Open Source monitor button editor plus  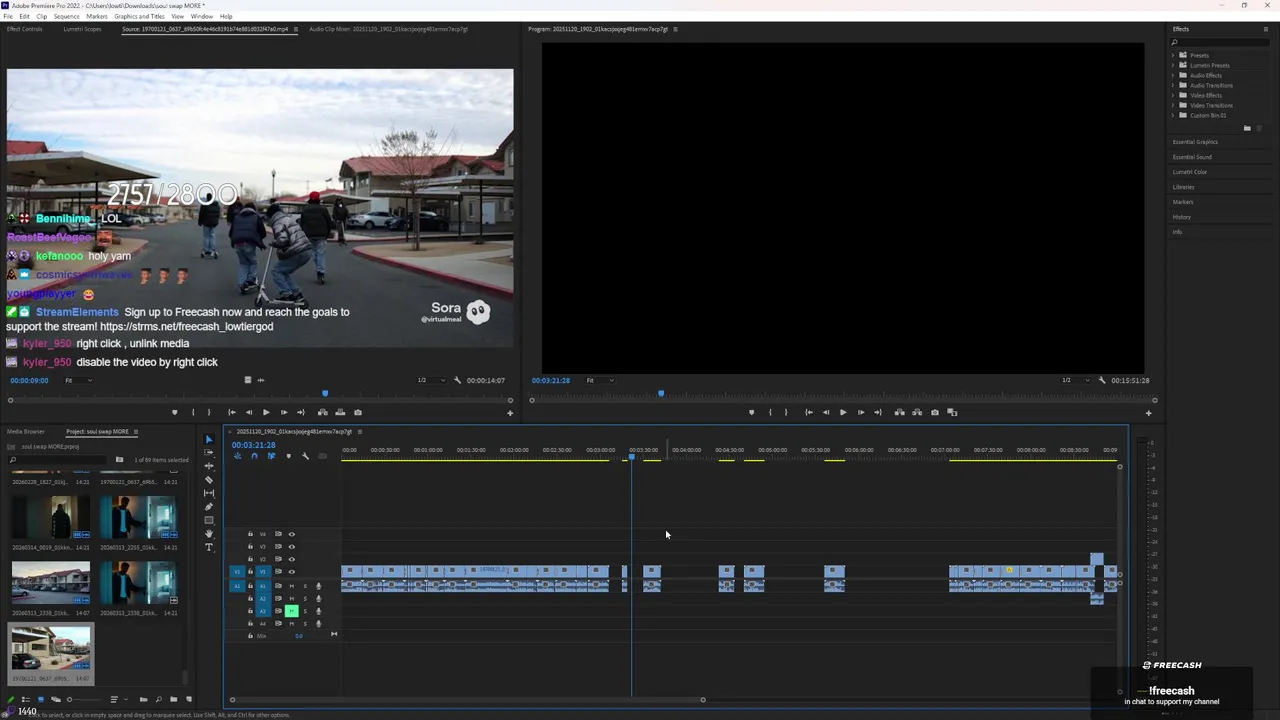[x=510, y=413]
